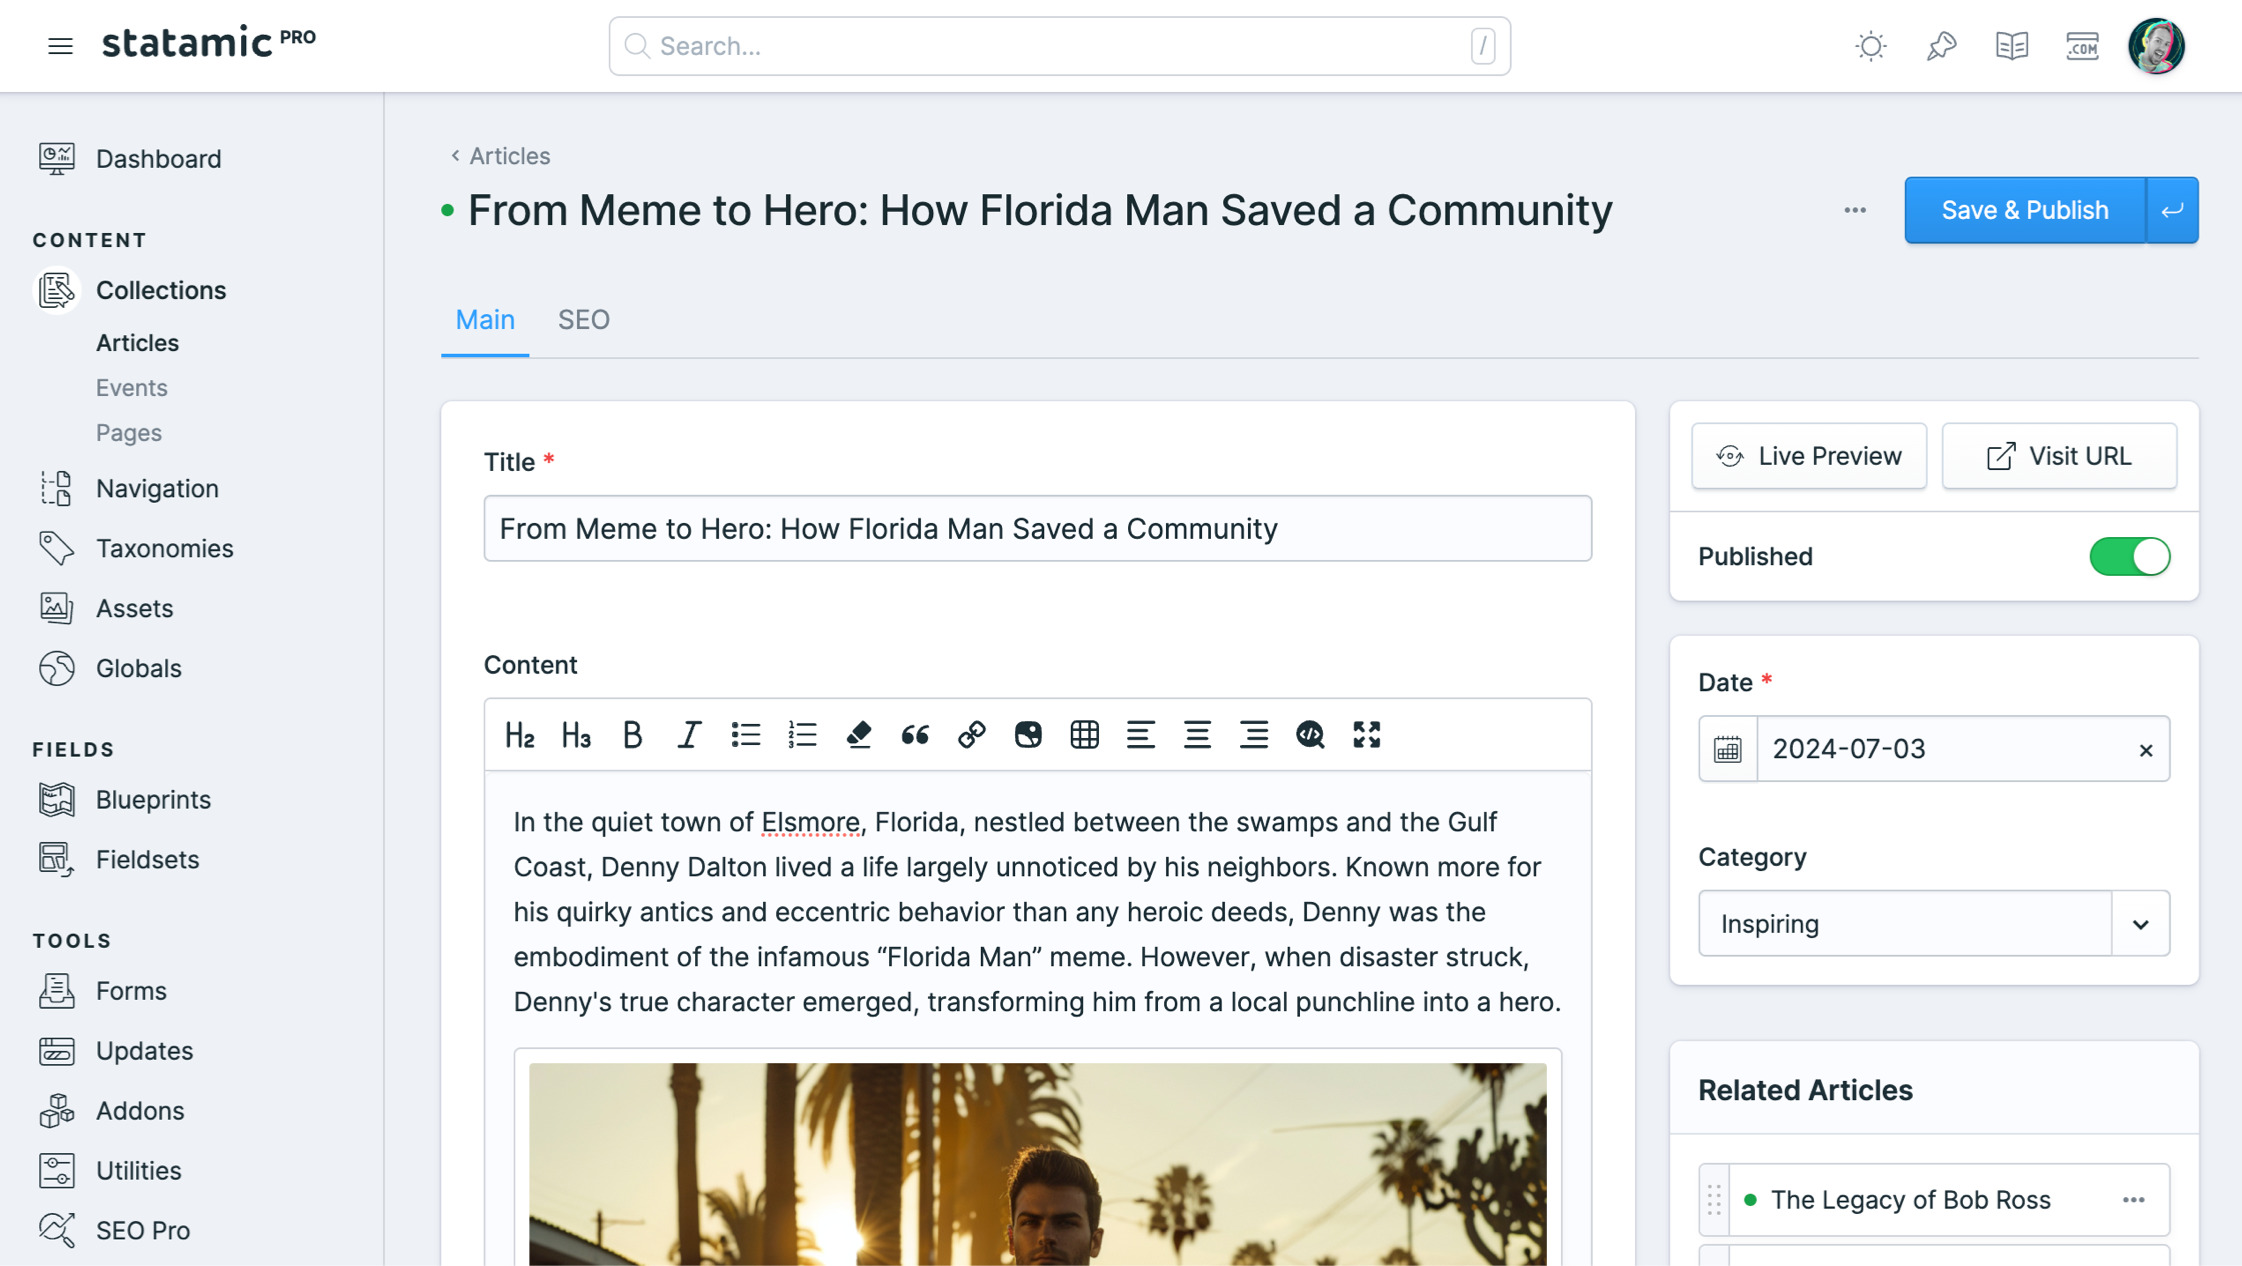The width and height of the screenshot is (2242, 1266).
Task: Align content text right
Action: click(1254, 735)
